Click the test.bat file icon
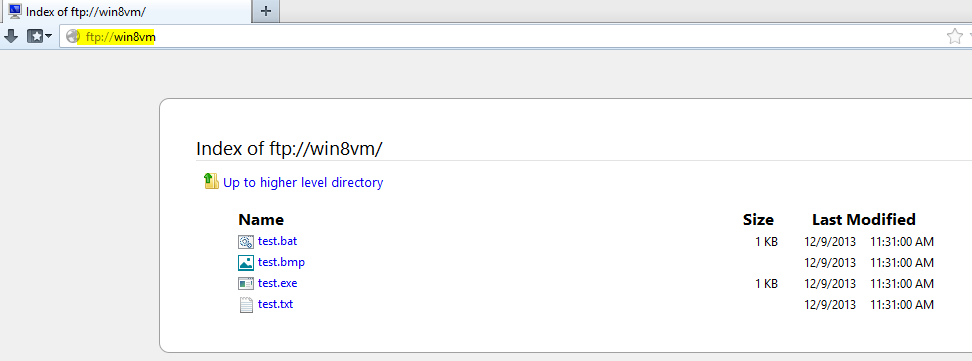The image size is (972, 361). tap(246, 242)
